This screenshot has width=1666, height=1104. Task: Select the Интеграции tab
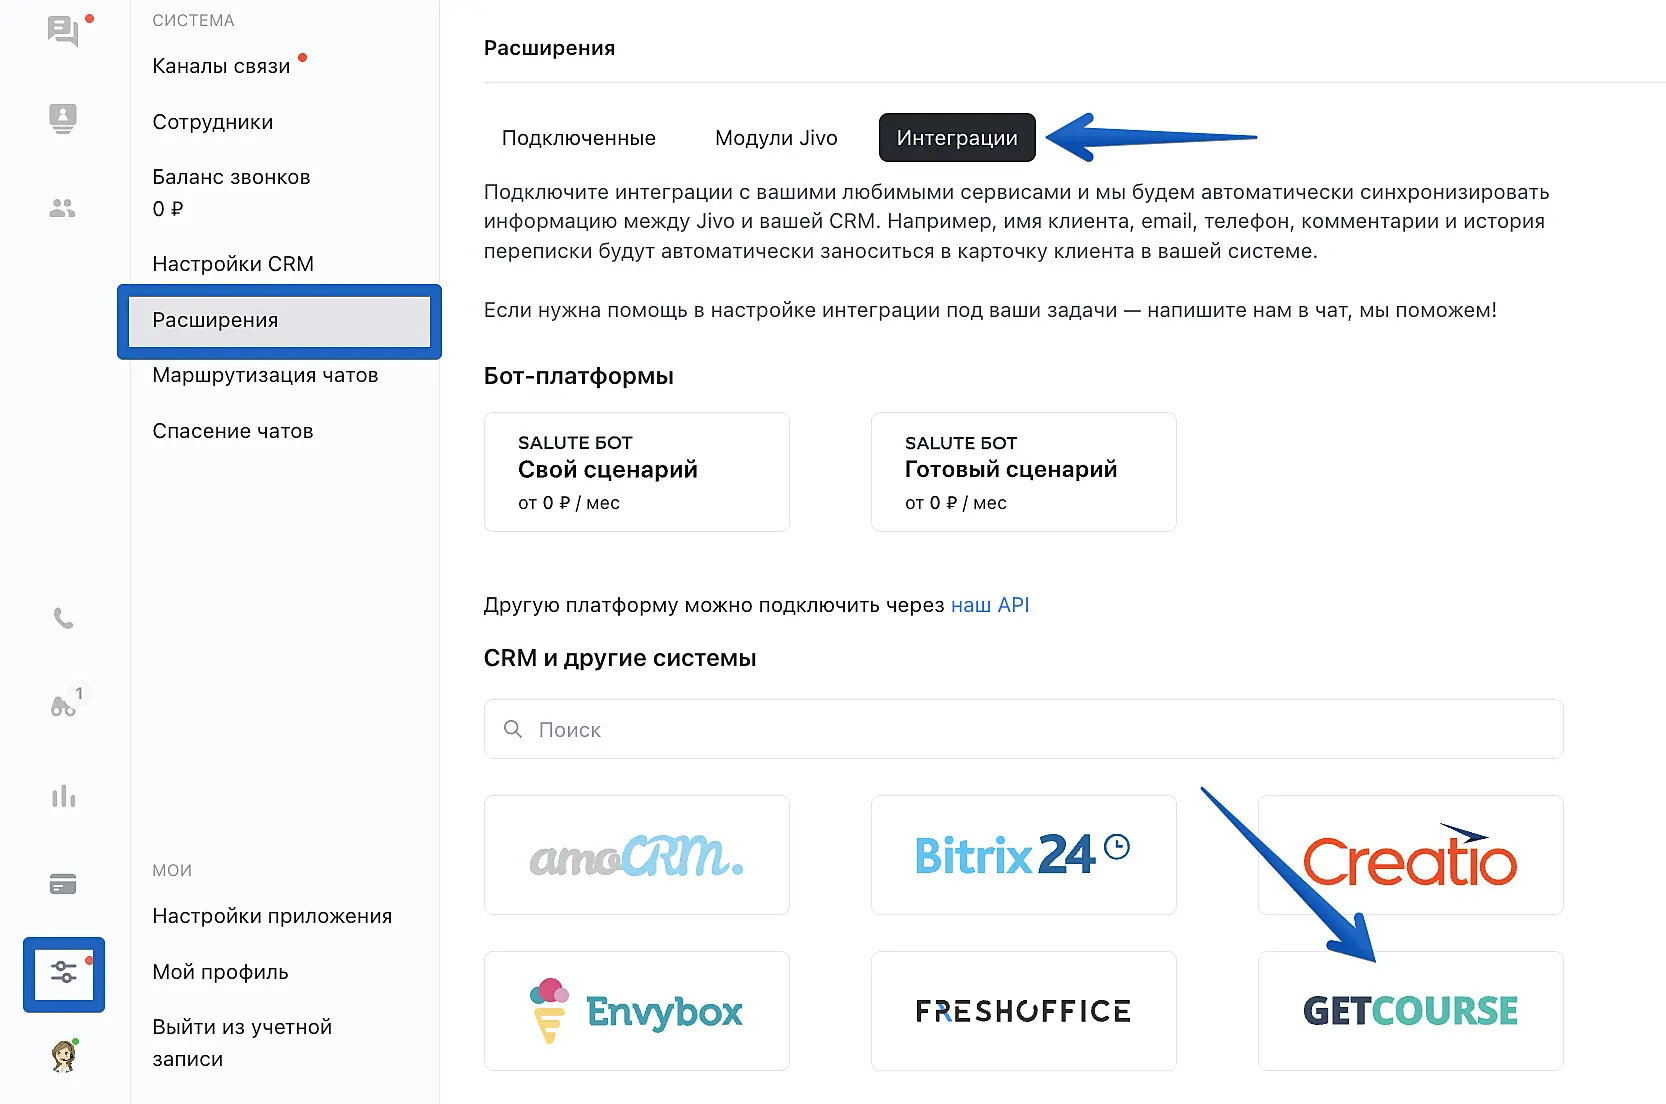(x=957, y=138)
